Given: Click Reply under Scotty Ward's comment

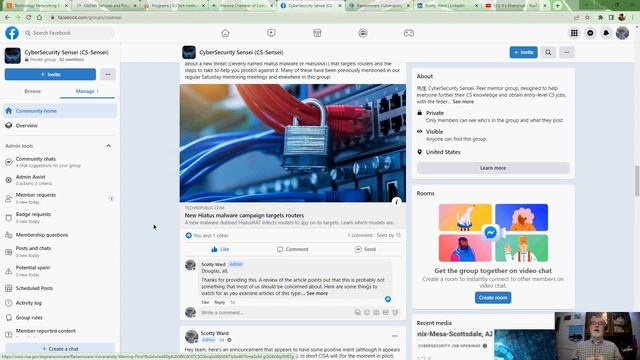Looking at the screenshot, I should [220, 302].
